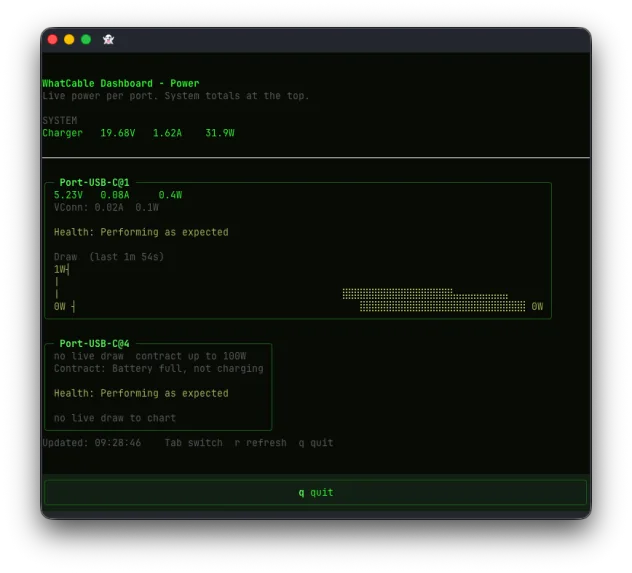Click the Charger label
This screenshot has height=573, width=632.
click(62, 133)
